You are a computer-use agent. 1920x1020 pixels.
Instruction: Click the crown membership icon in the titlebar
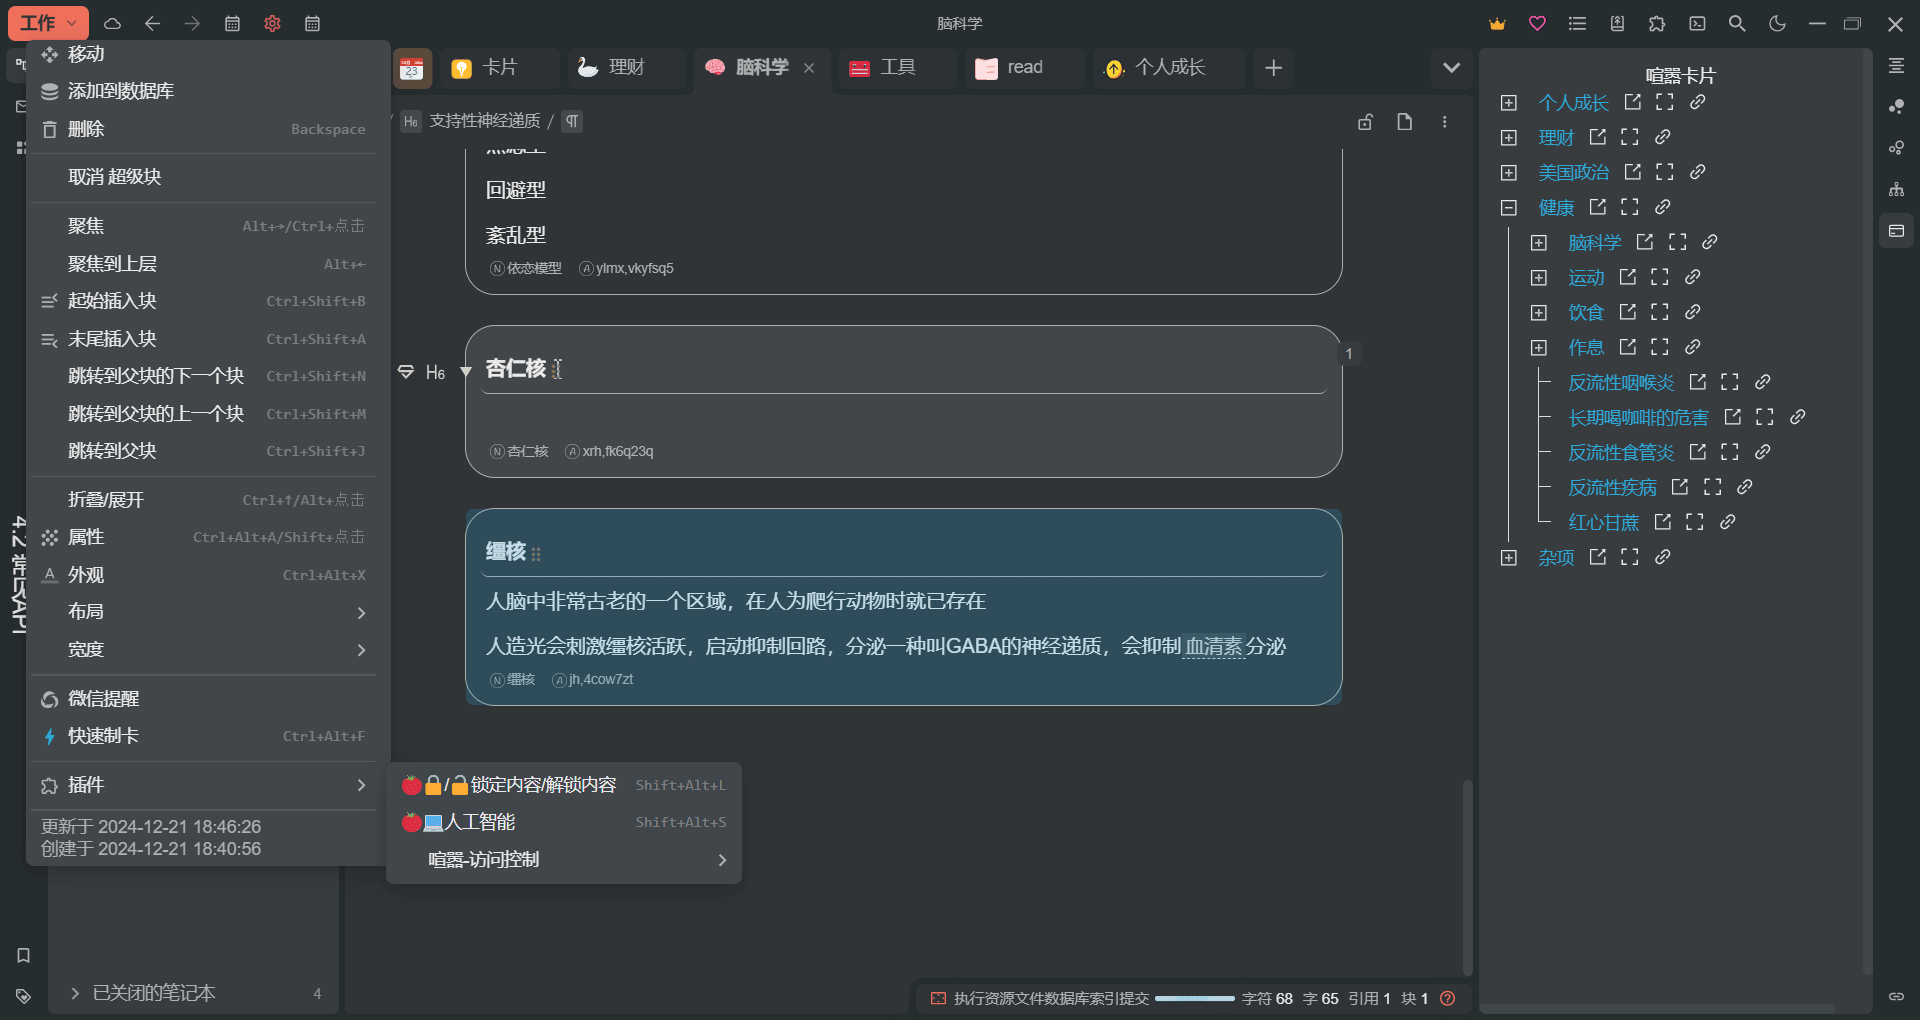(x=1497, y=23)
